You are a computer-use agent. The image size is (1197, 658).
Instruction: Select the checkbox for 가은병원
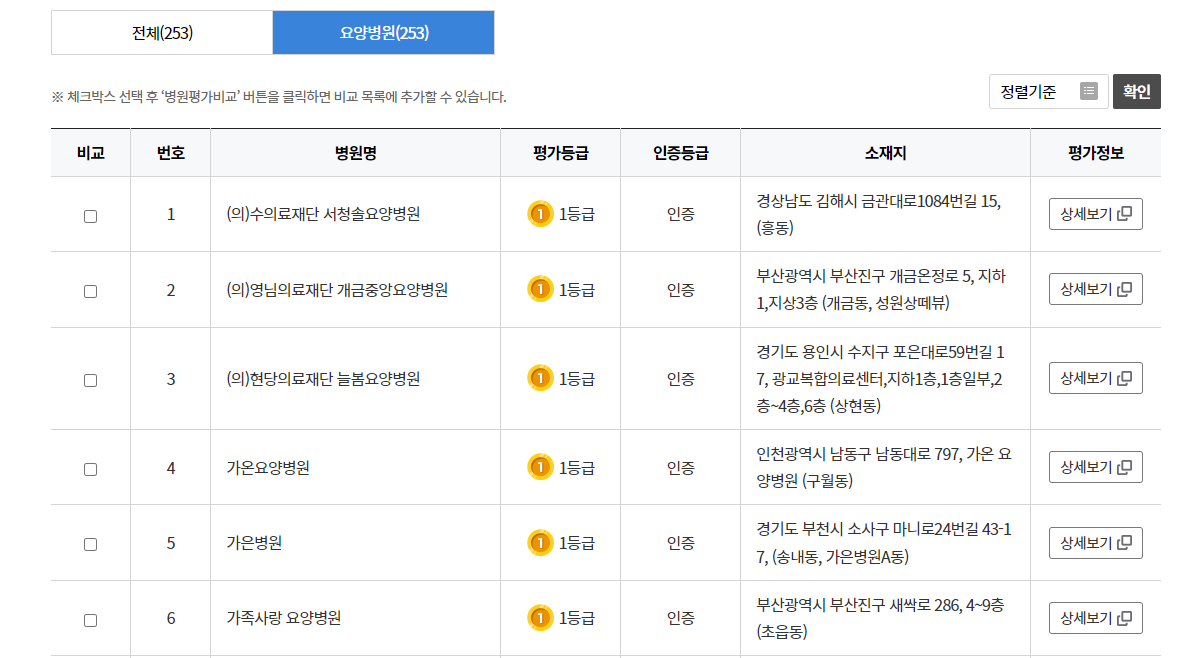[91, 544]
